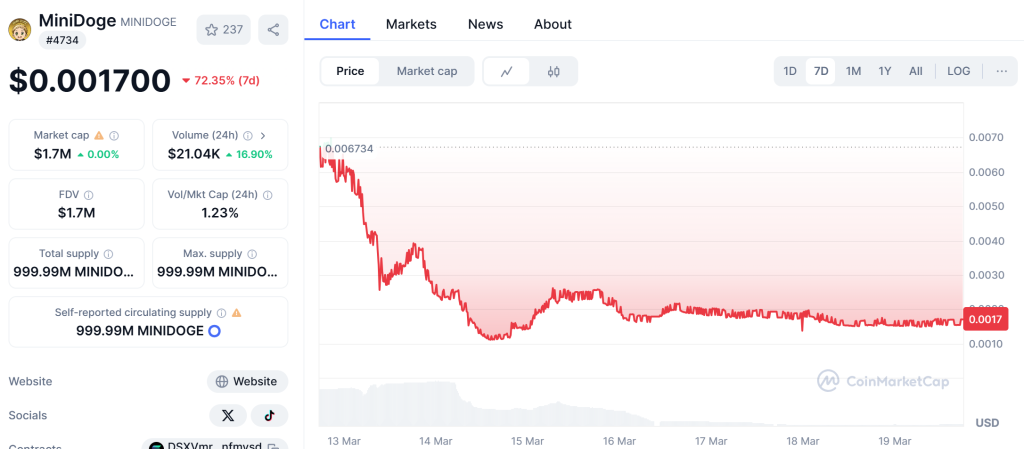Click the X (Twitter) social icon
This screenshot has width=1024, height=449.
(228, 415)
